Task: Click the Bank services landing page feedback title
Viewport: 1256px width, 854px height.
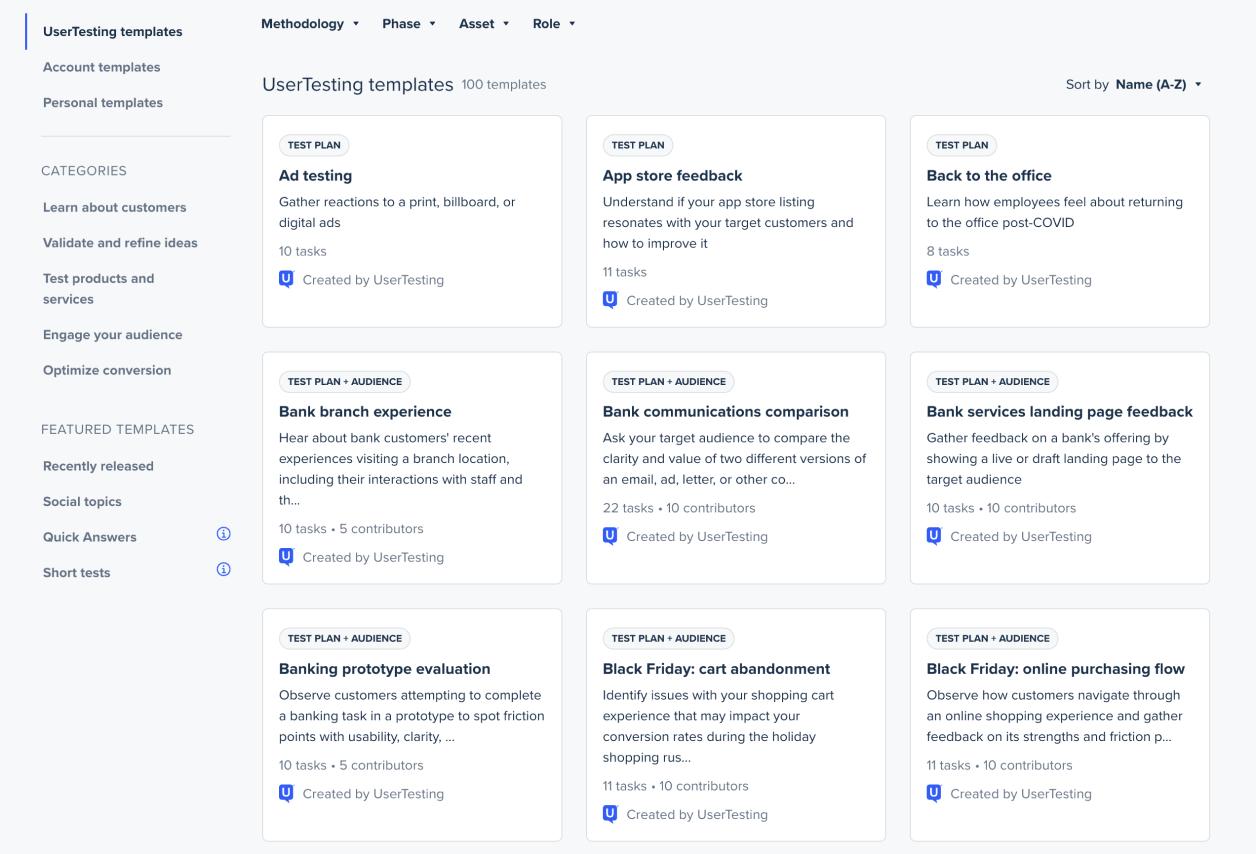Action: (x=1060, y=412)
